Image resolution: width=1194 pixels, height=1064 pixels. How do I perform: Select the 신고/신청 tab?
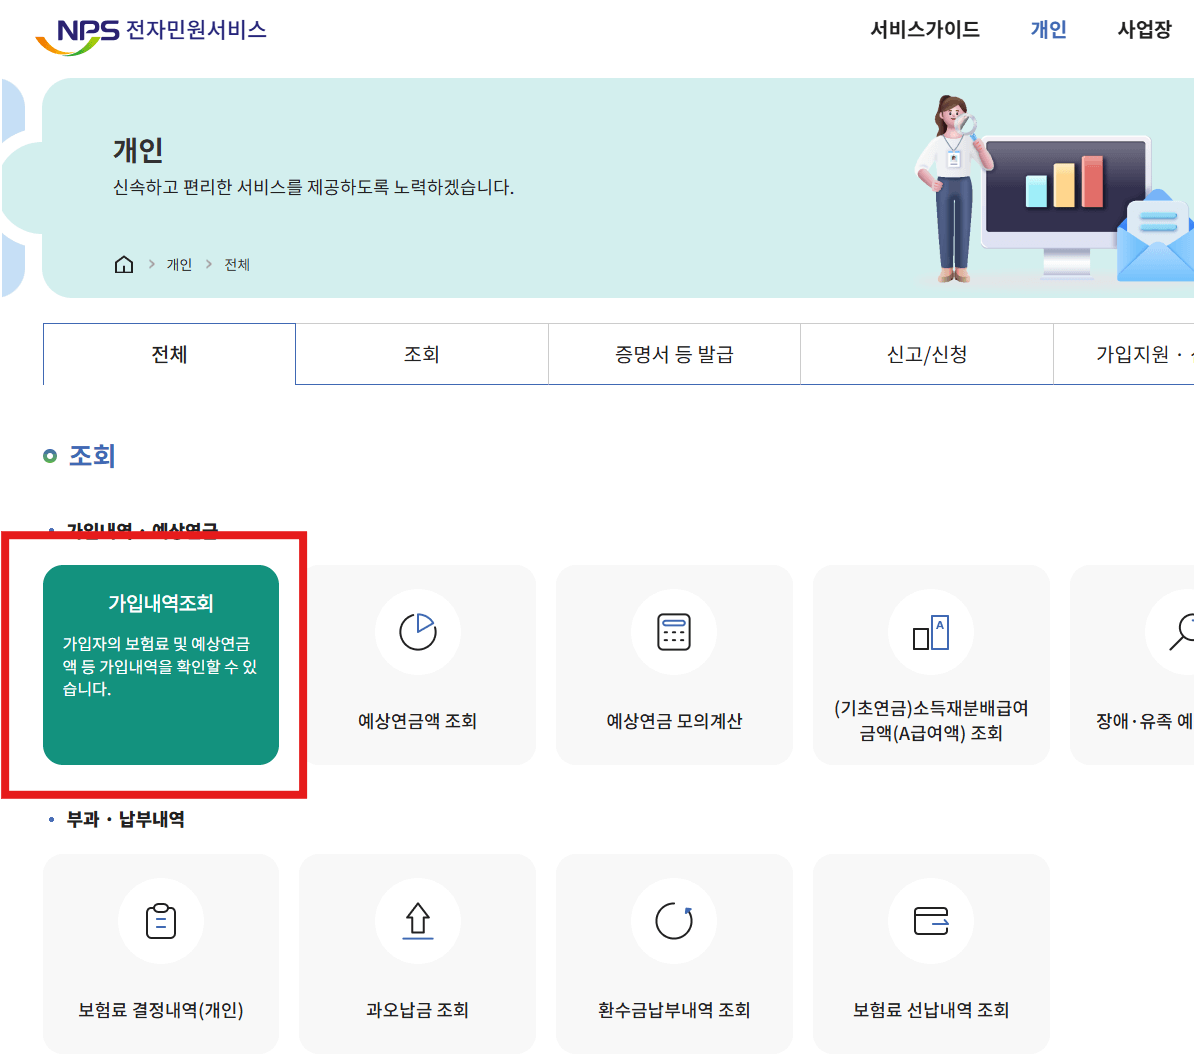(x=926, y=354)
